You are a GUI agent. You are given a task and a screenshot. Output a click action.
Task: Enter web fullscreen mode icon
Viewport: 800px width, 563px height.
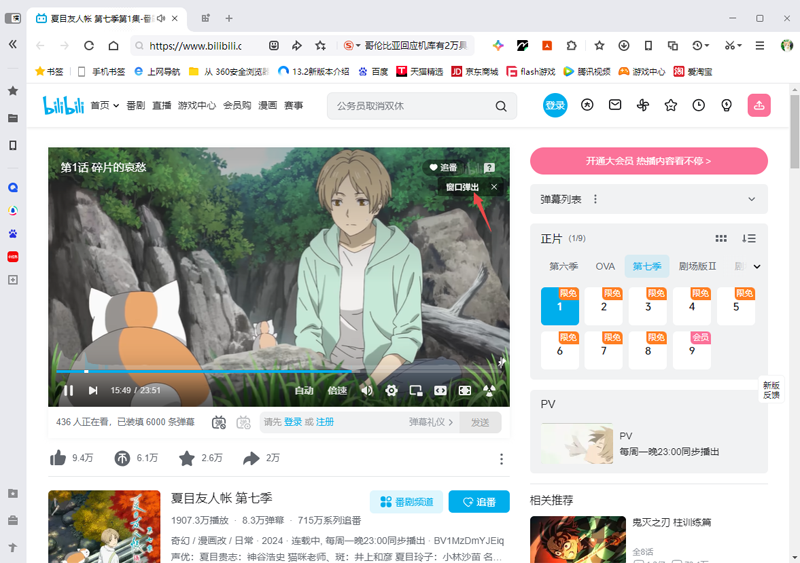coord(465,390)
